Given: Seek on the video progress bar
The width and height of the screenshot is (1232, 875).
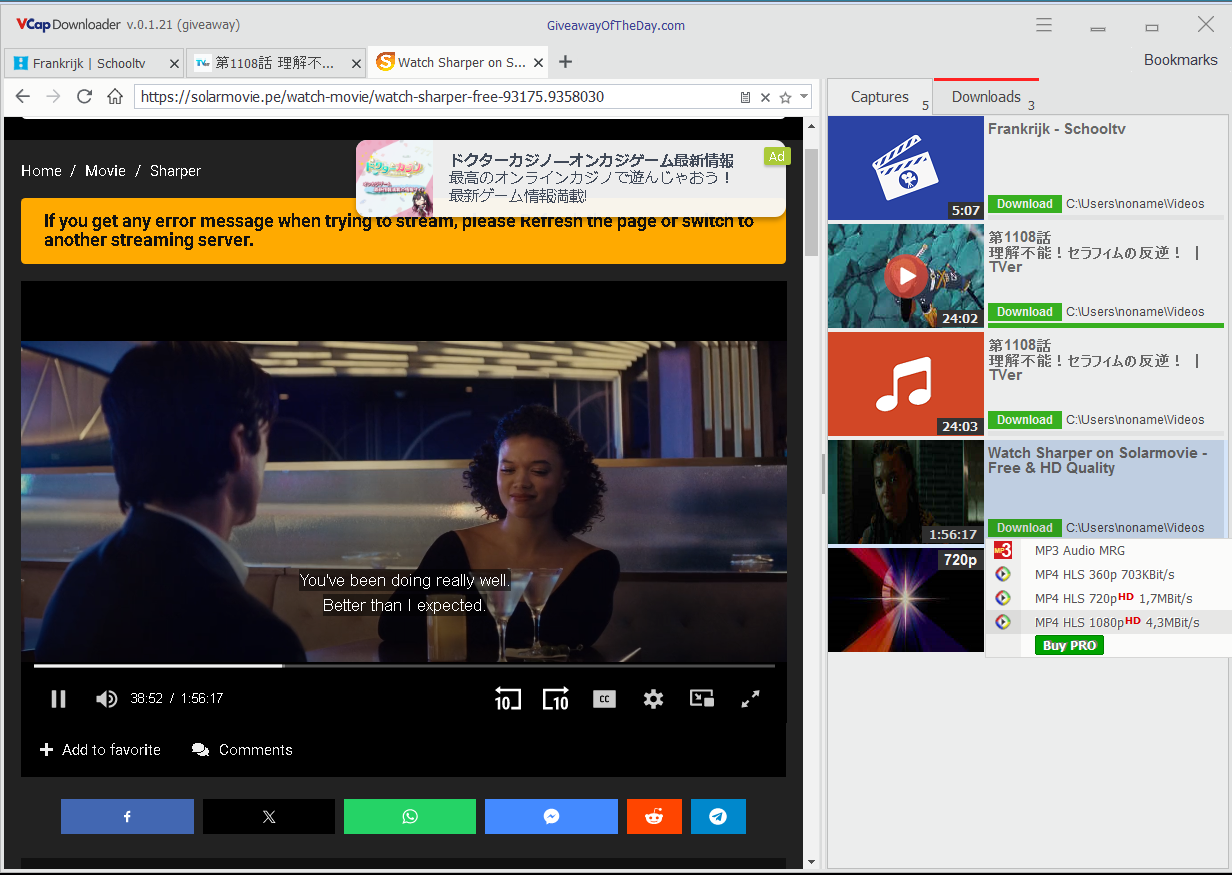Looking at the screenshot, I should pyautogui.click(x=404, y=665).
